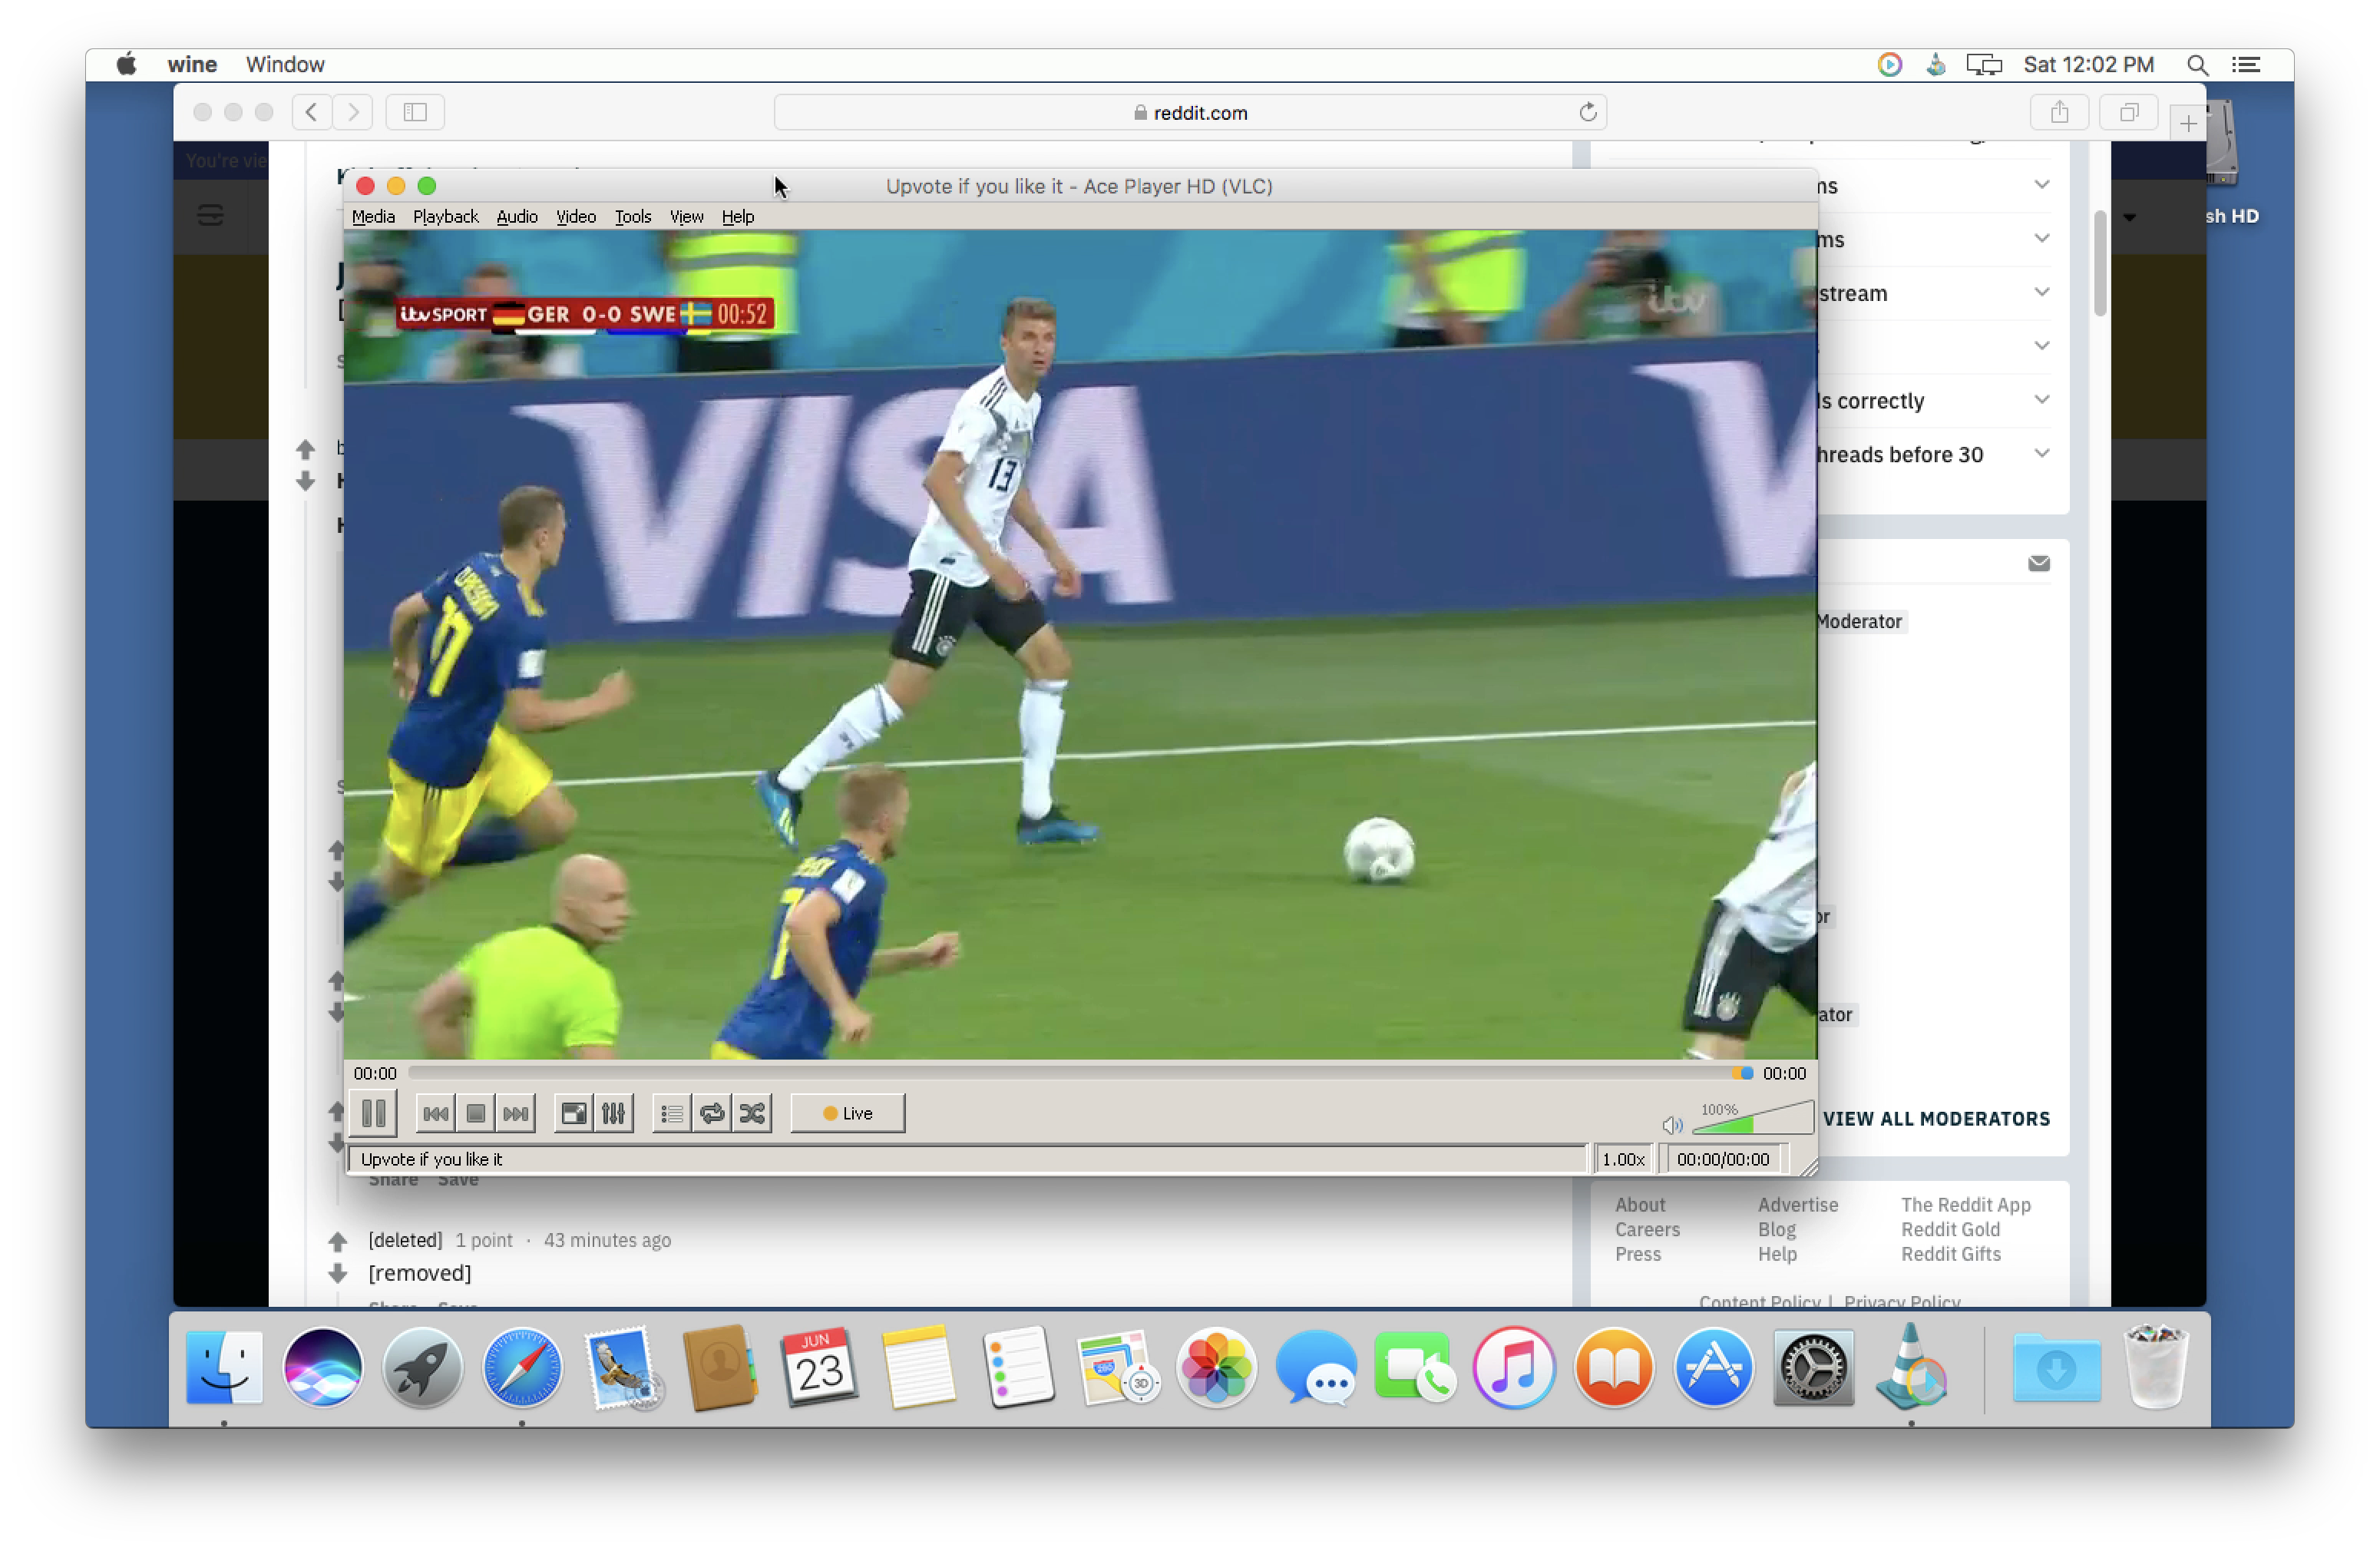Image resolution: width=2380 pixels, height=1551 pixels.
Task: Open the VLC Playback menu
Action: pyautogui.click(x=446, y=215)
